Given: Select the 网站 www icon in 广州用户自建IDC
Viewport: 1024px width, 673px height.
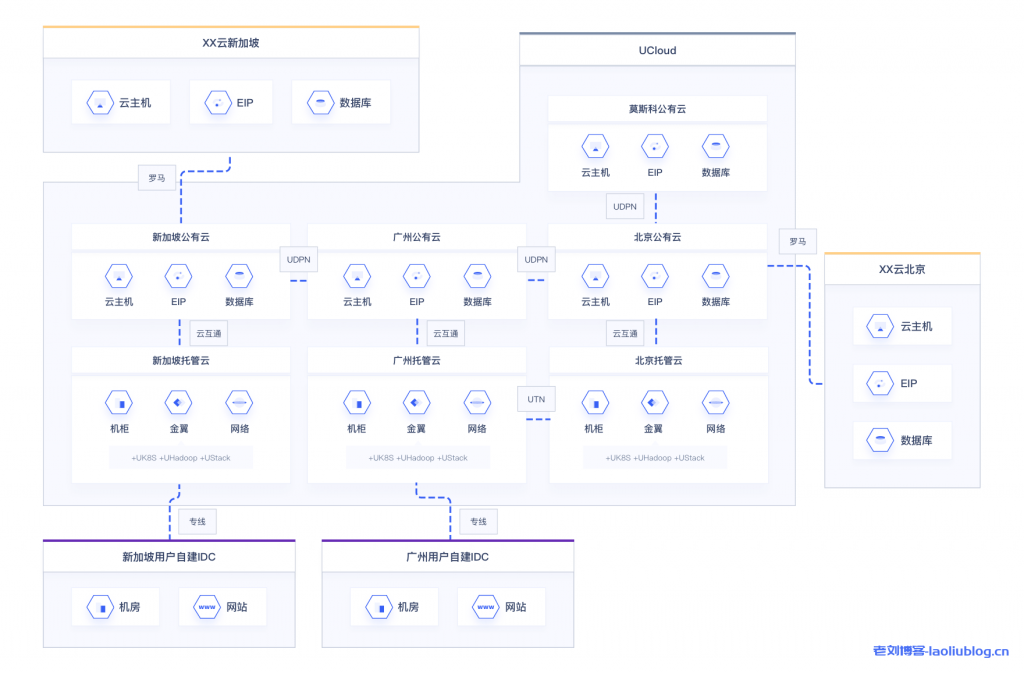Looking at the screenshot, I should click(x=486, y=607).
